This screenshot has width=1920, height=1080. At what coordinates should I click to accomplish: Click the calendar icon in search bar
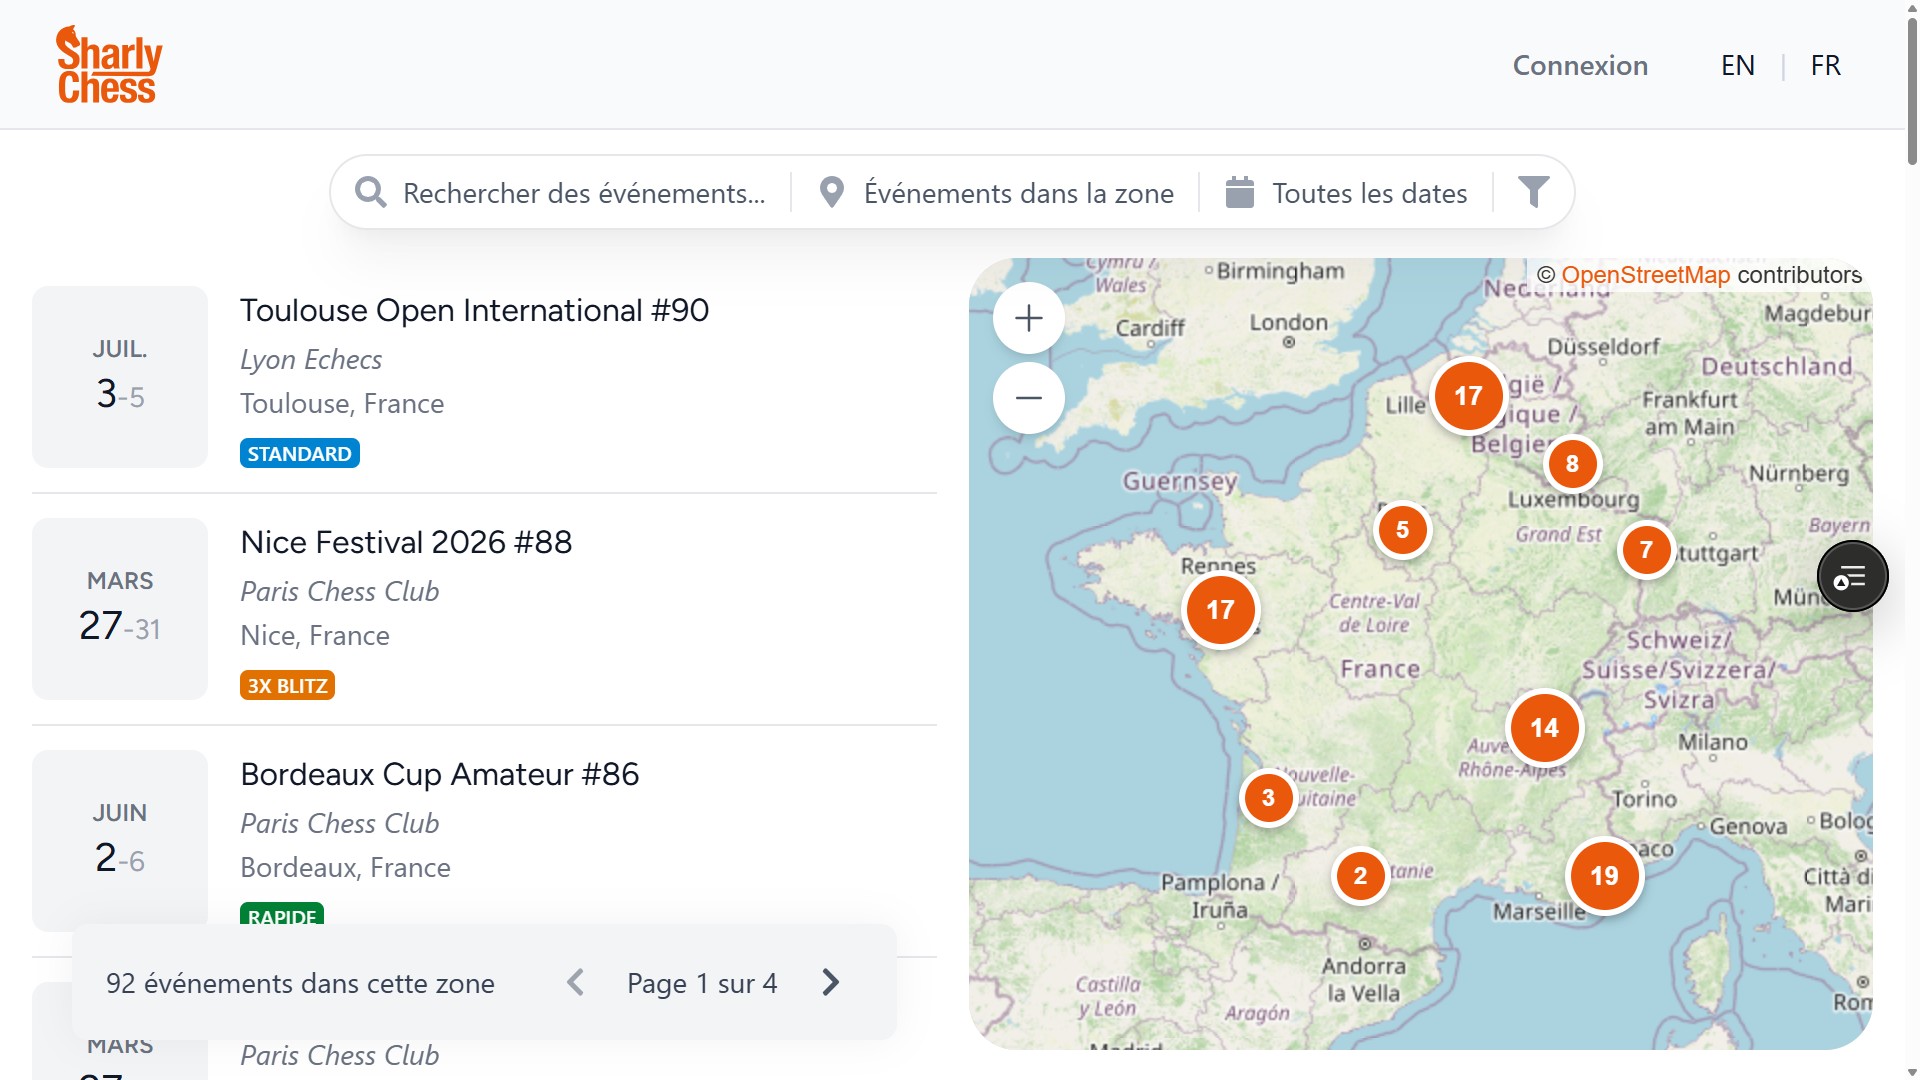[x=1239, y=192]
